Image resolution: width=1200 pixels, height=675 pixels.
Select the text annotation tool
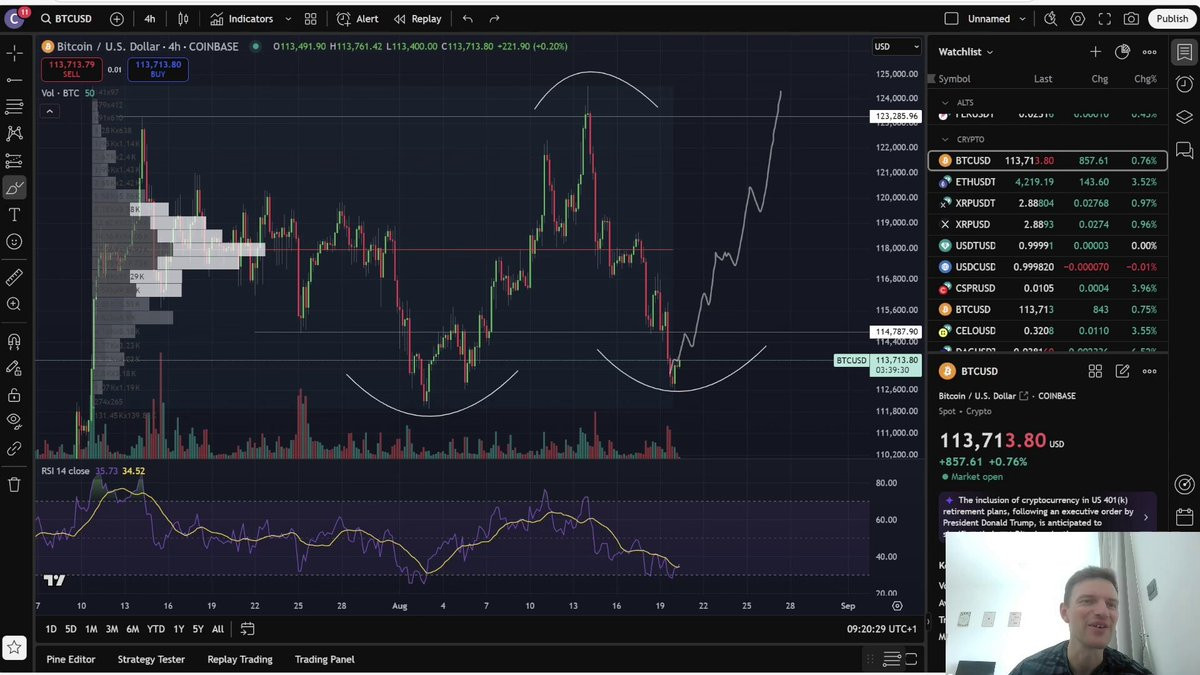point(14,214)
